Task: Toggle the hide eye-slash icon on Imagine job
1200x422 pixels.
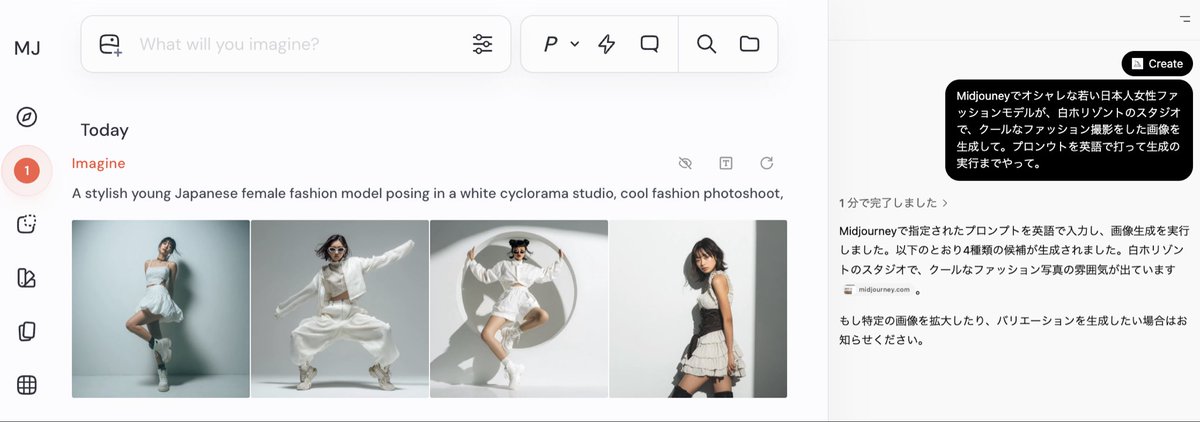Action: [685, 163]
